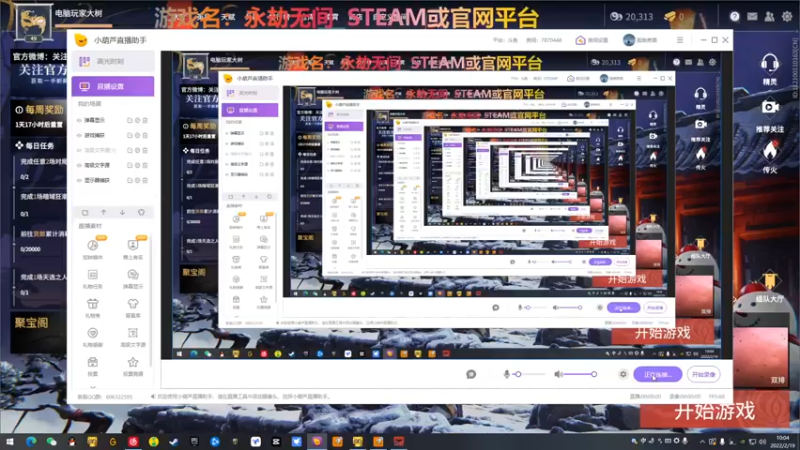Toggle visibility eye of 游戏捕获 scene
Image resolution: width=800 pixels, height=450 pixels.
coord(79,135)
